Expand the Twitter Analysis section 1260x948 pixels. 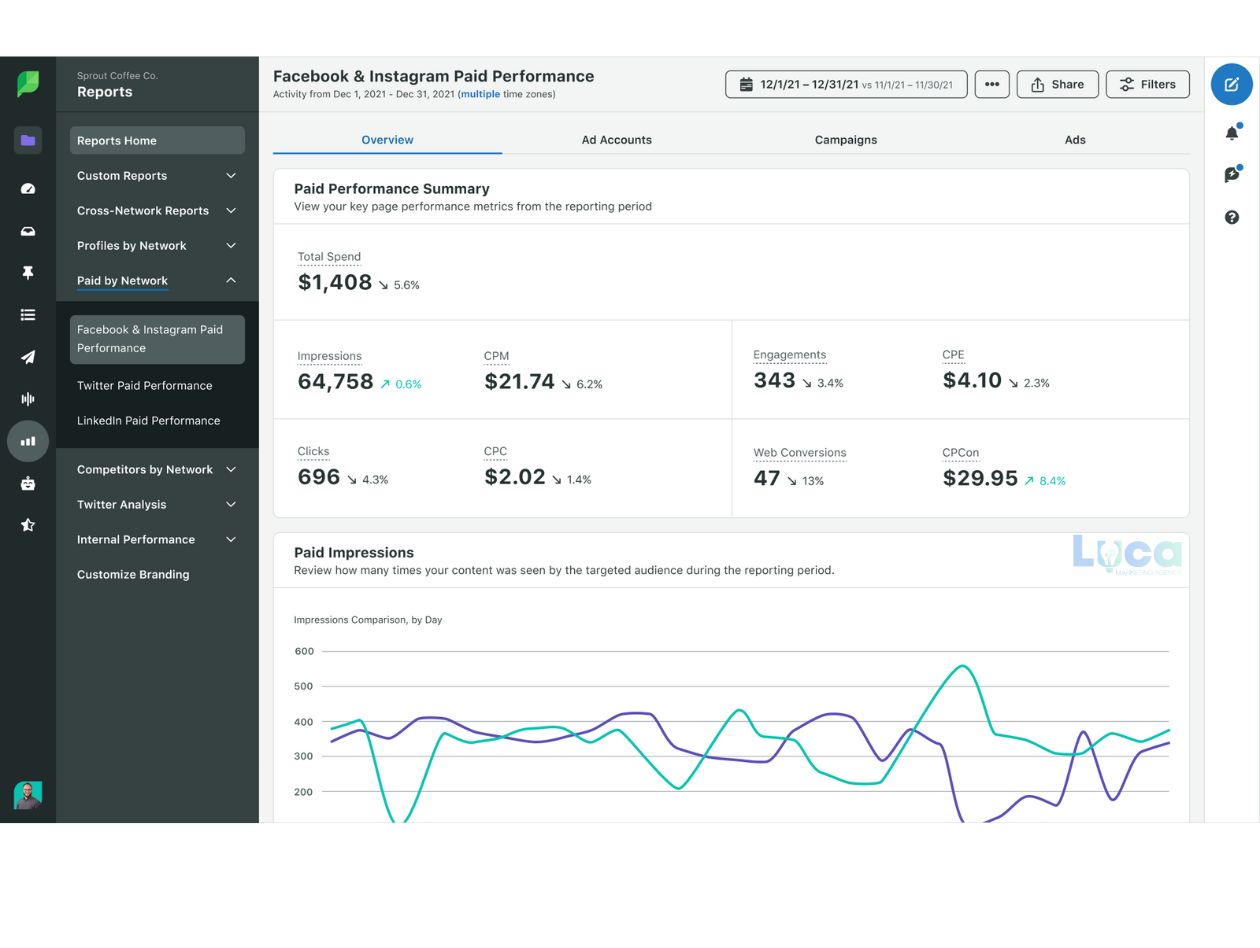pyautogui.click(x=157, y=504)
